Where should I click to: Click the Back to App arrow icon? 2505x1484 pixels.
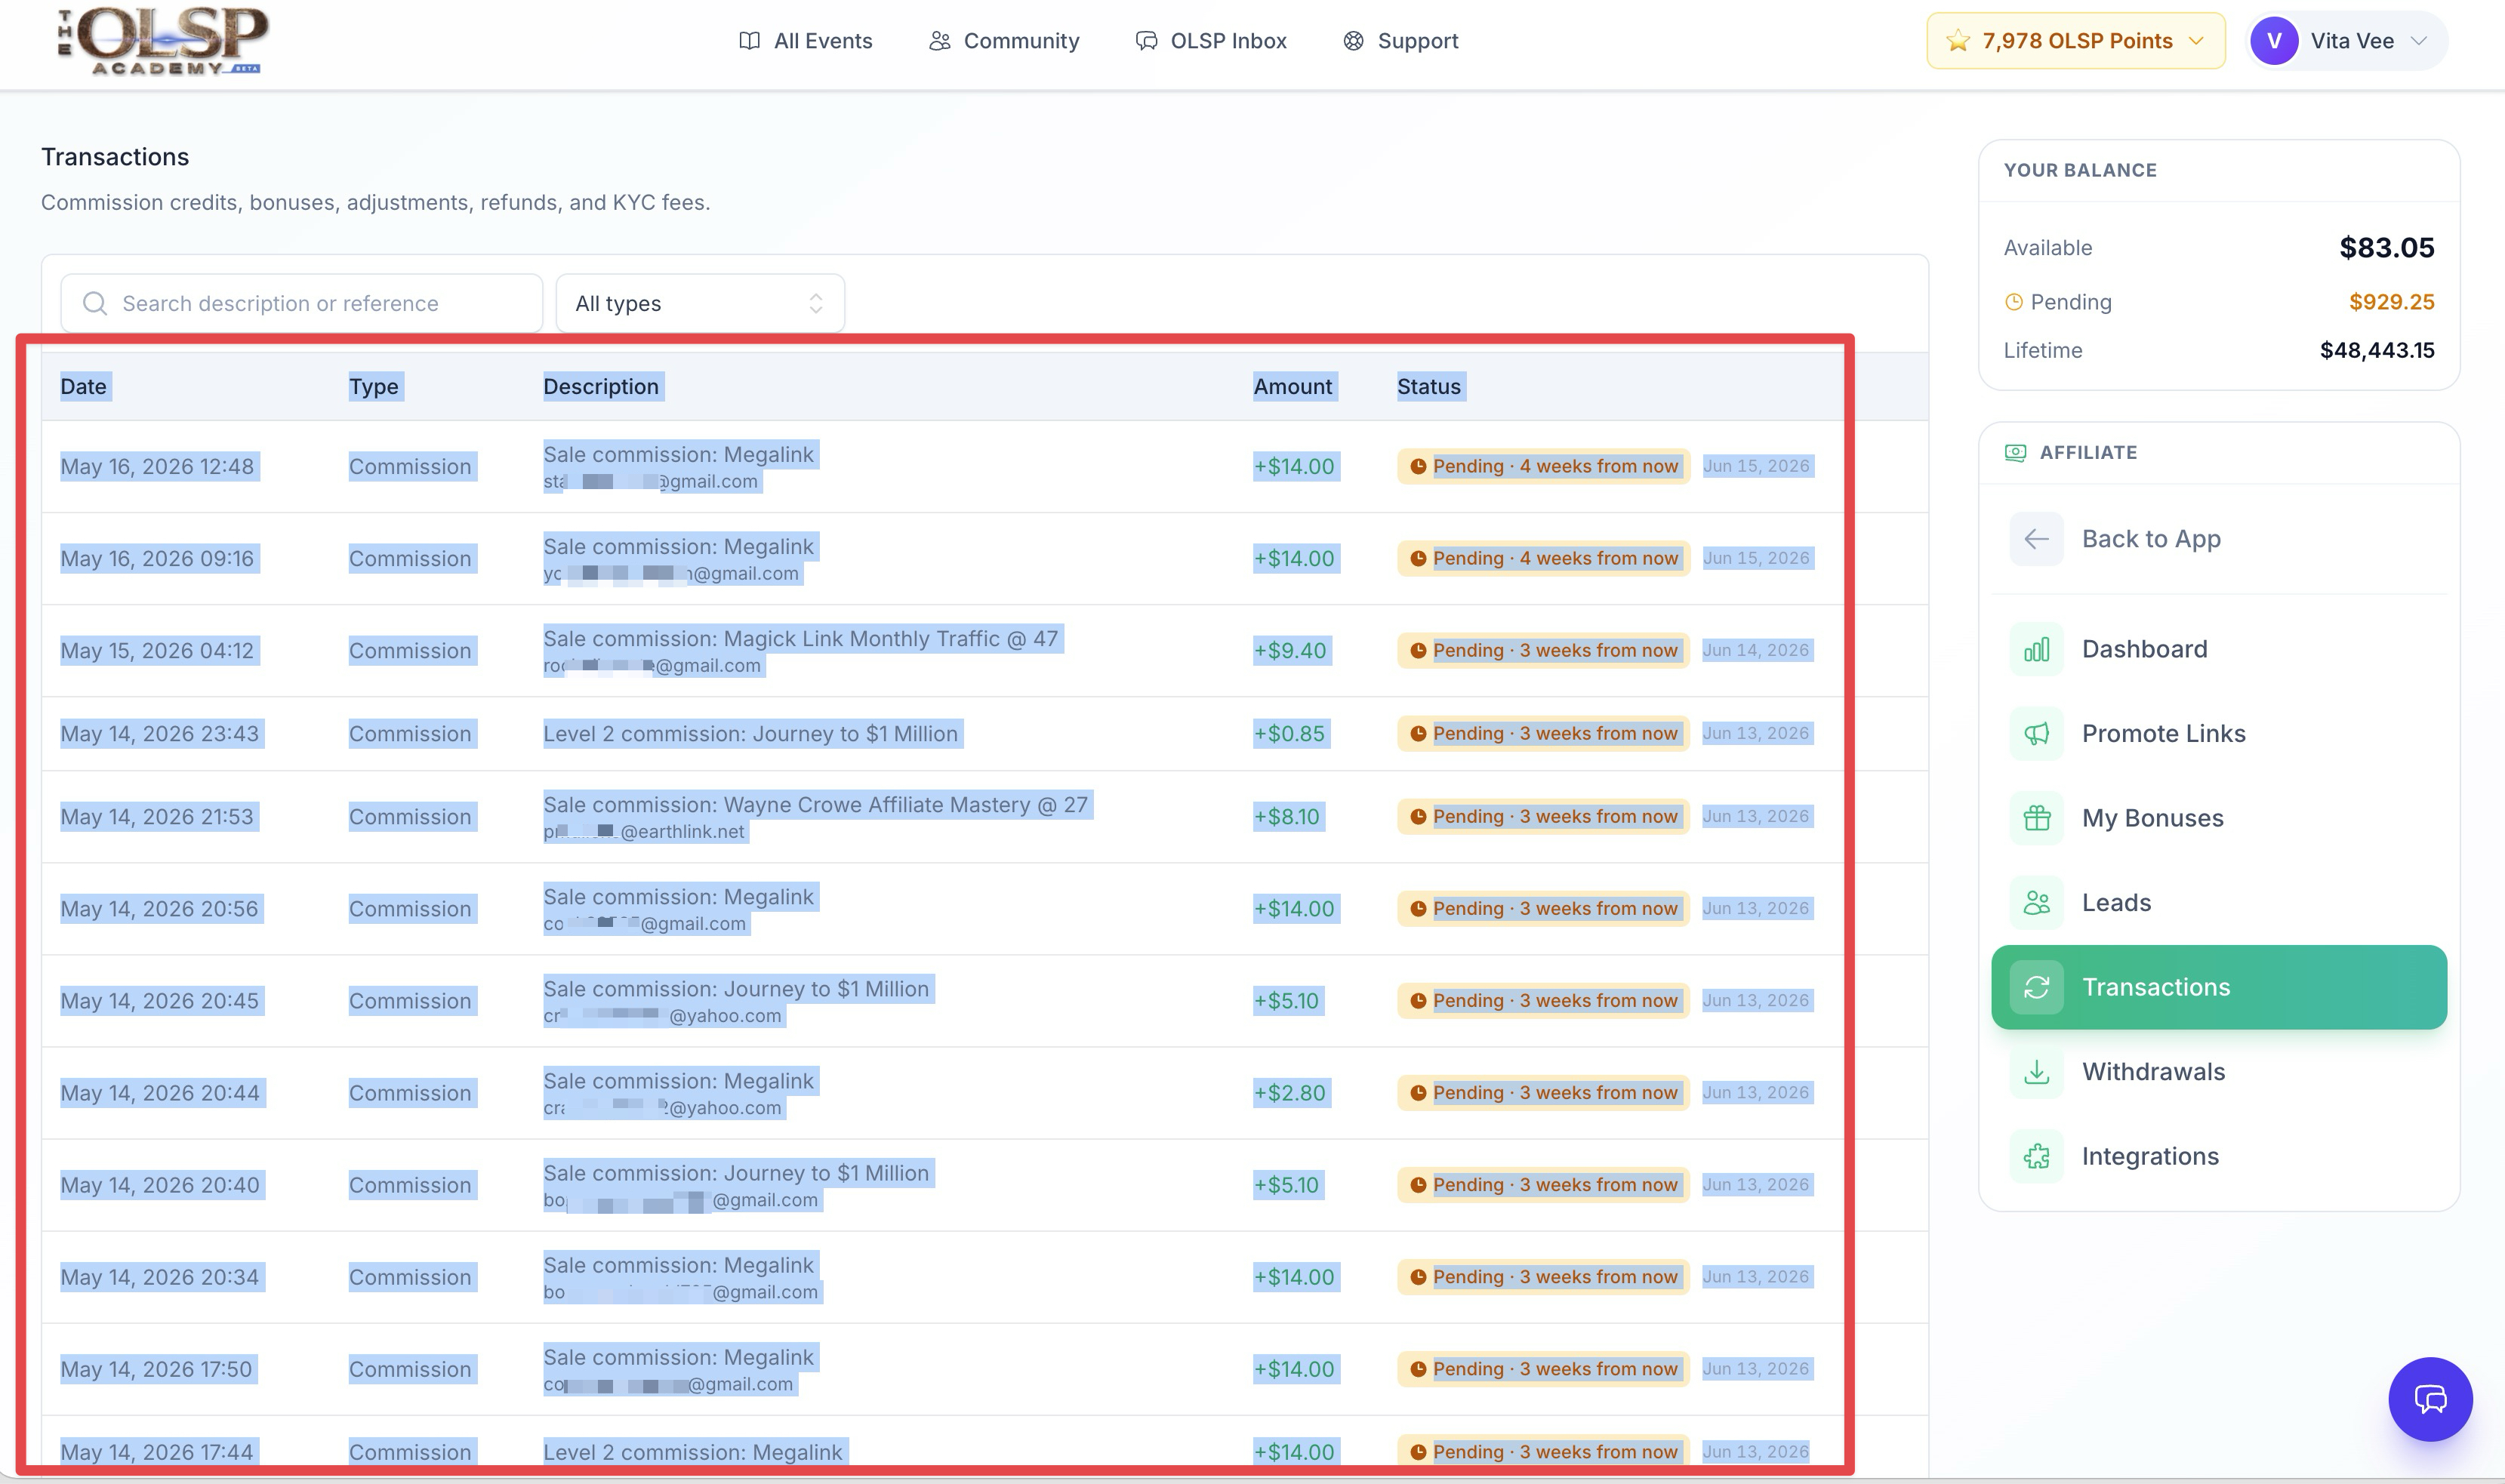(2036, 539)
